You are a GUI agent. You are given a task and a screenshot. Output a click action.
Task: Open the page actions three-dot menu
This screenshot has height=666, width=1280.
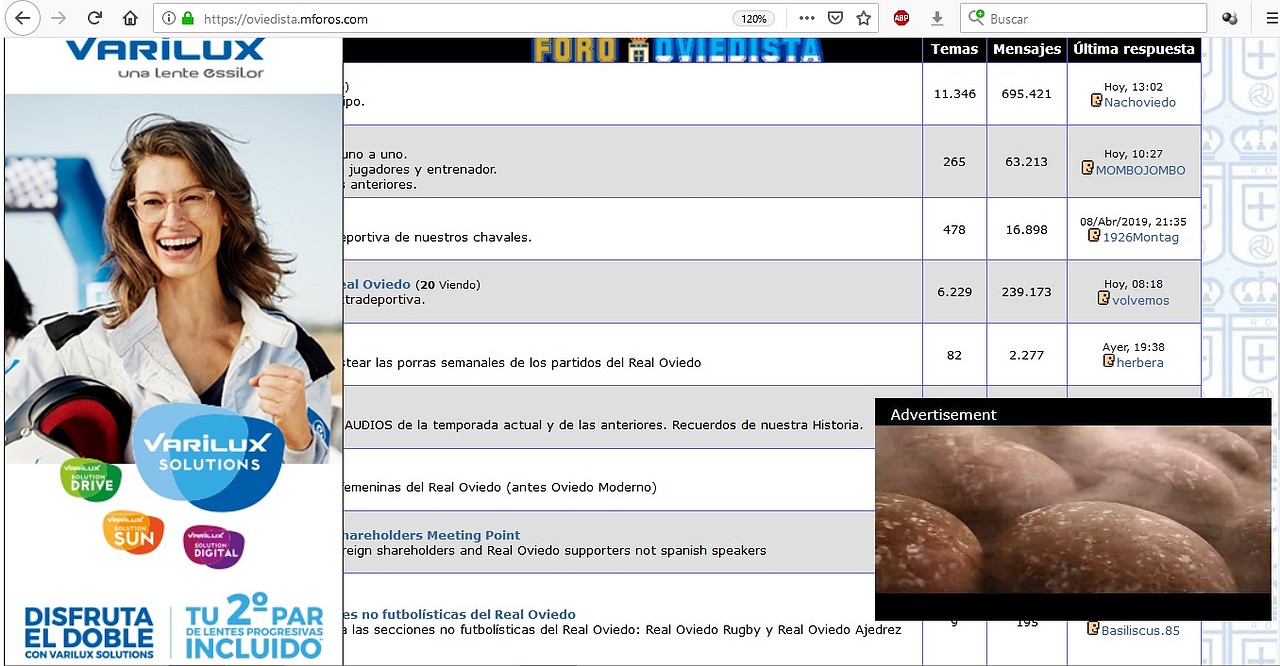pyautogui.click(x=807, y=18)
